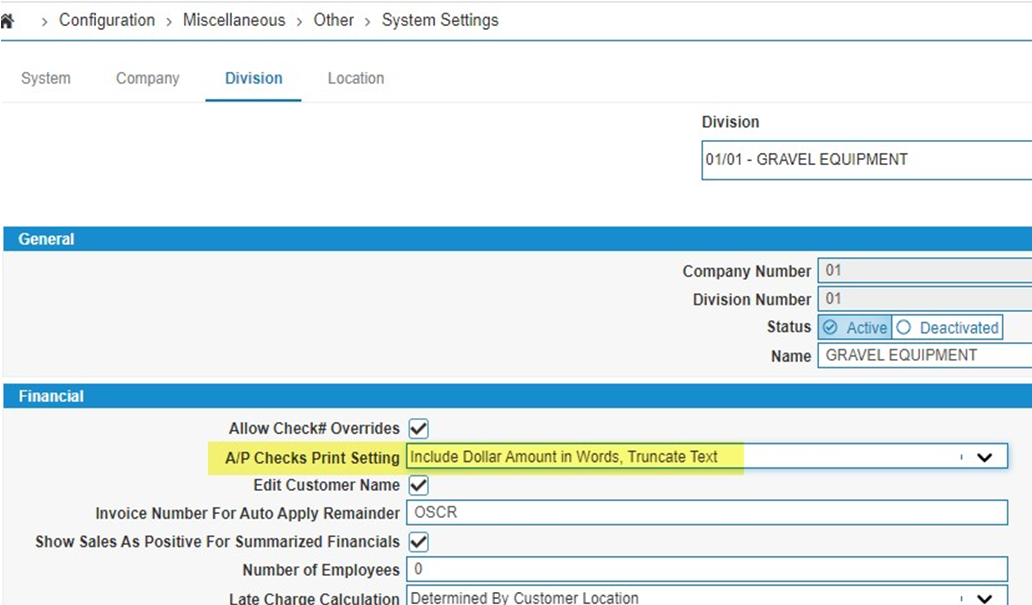
Task: Switch to the System tab
Action: (x=45, y=78)
